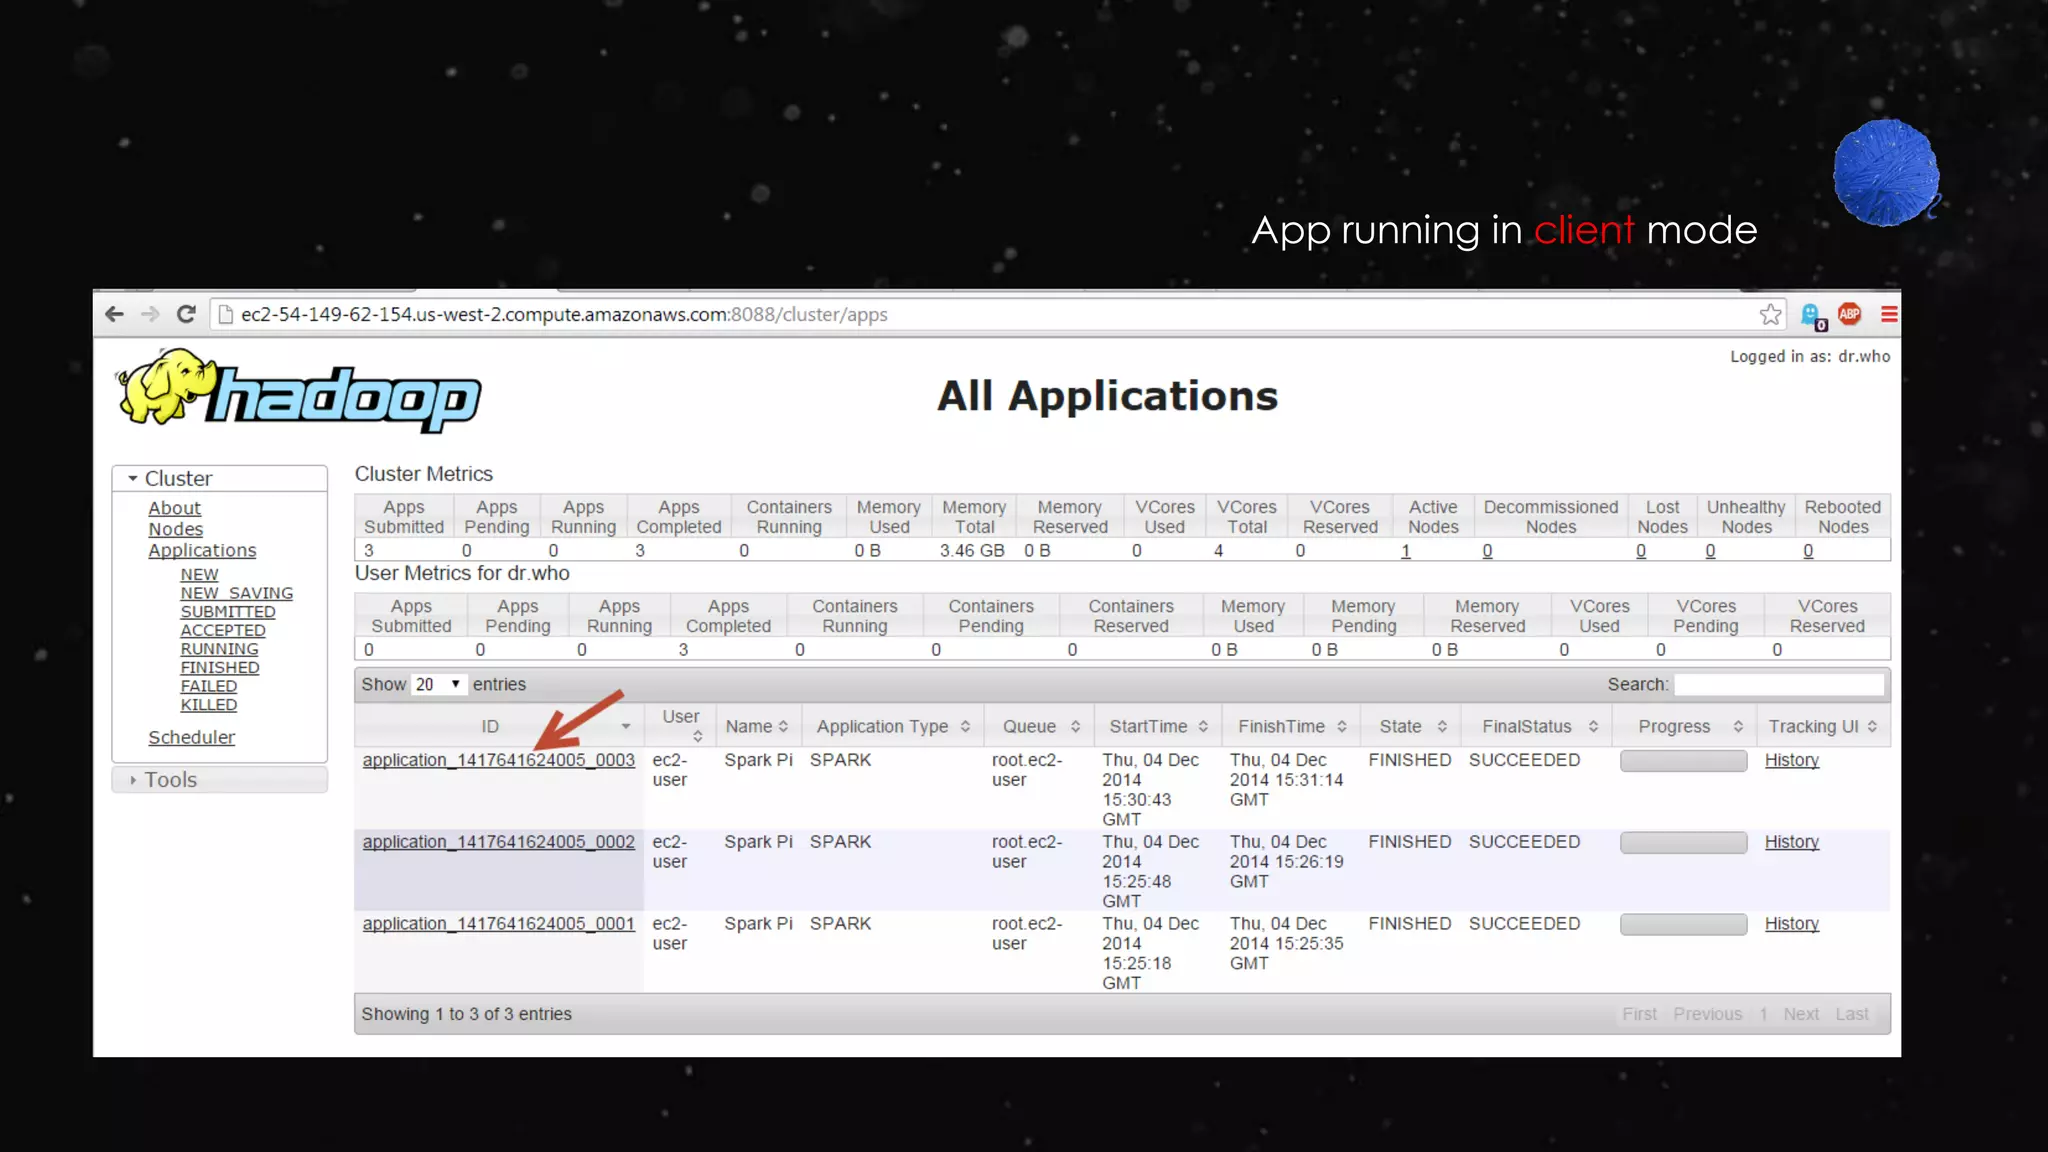Sort by Application Type column arrows

click(x=965, y=727)
